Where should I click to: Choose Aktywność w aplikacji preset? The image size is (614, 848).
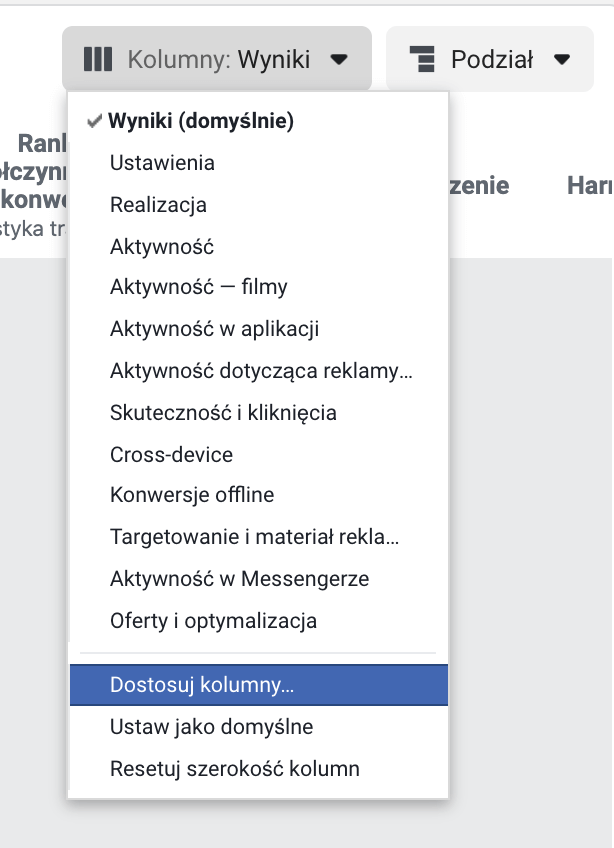tap(214, 329)
